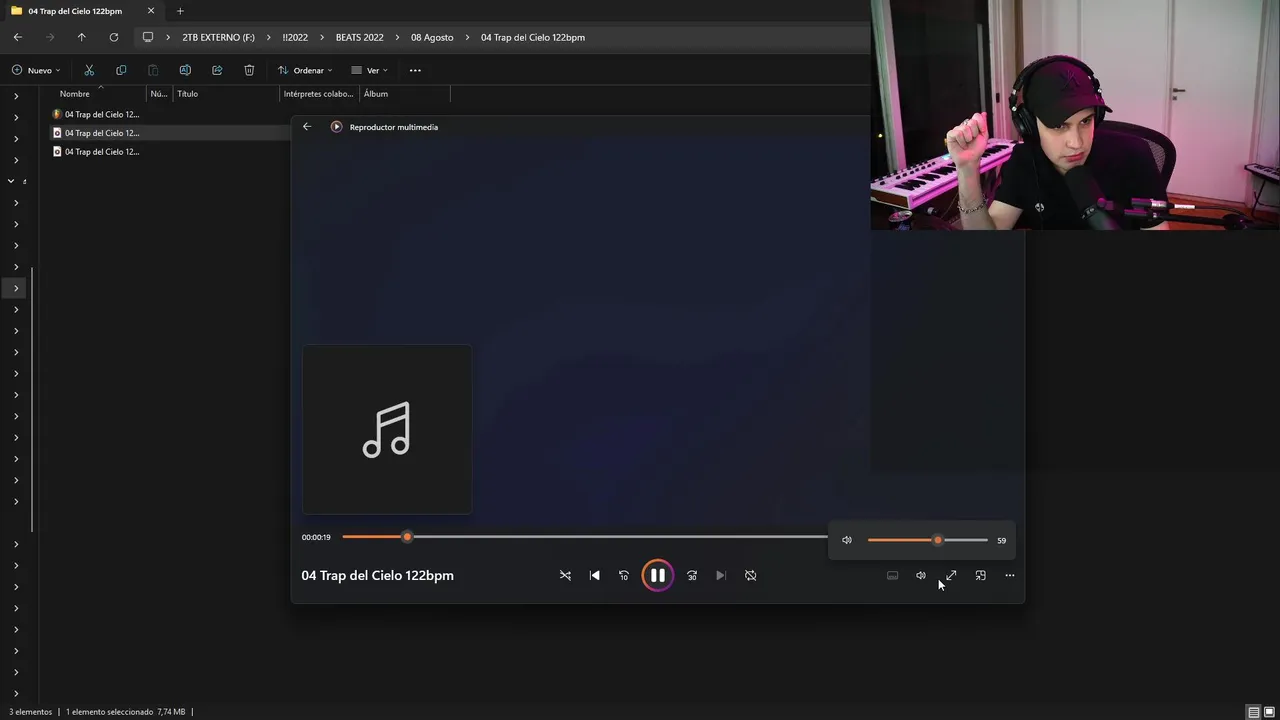Viewport: 1280px width, 720px height.
Task: Go to the !!2022 breadcrumb folder
Action: pyautogui.click(x=295, y=37)
